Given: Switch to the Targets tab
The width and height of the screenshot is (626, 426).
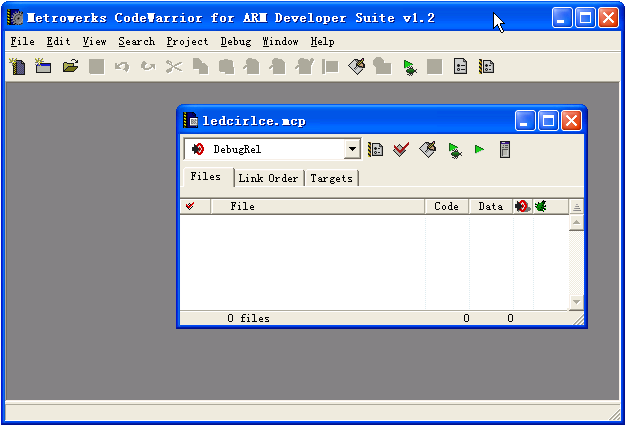Looking at the screenshot, I should [331, 178].
